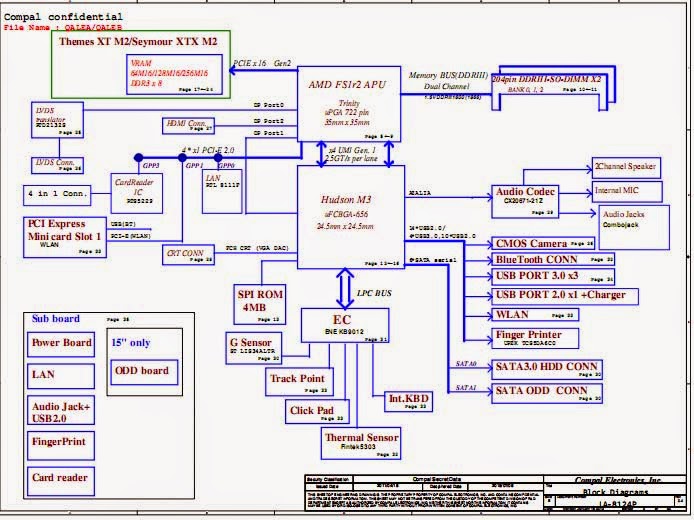Select the Internal MIC block

click(627, 191)
